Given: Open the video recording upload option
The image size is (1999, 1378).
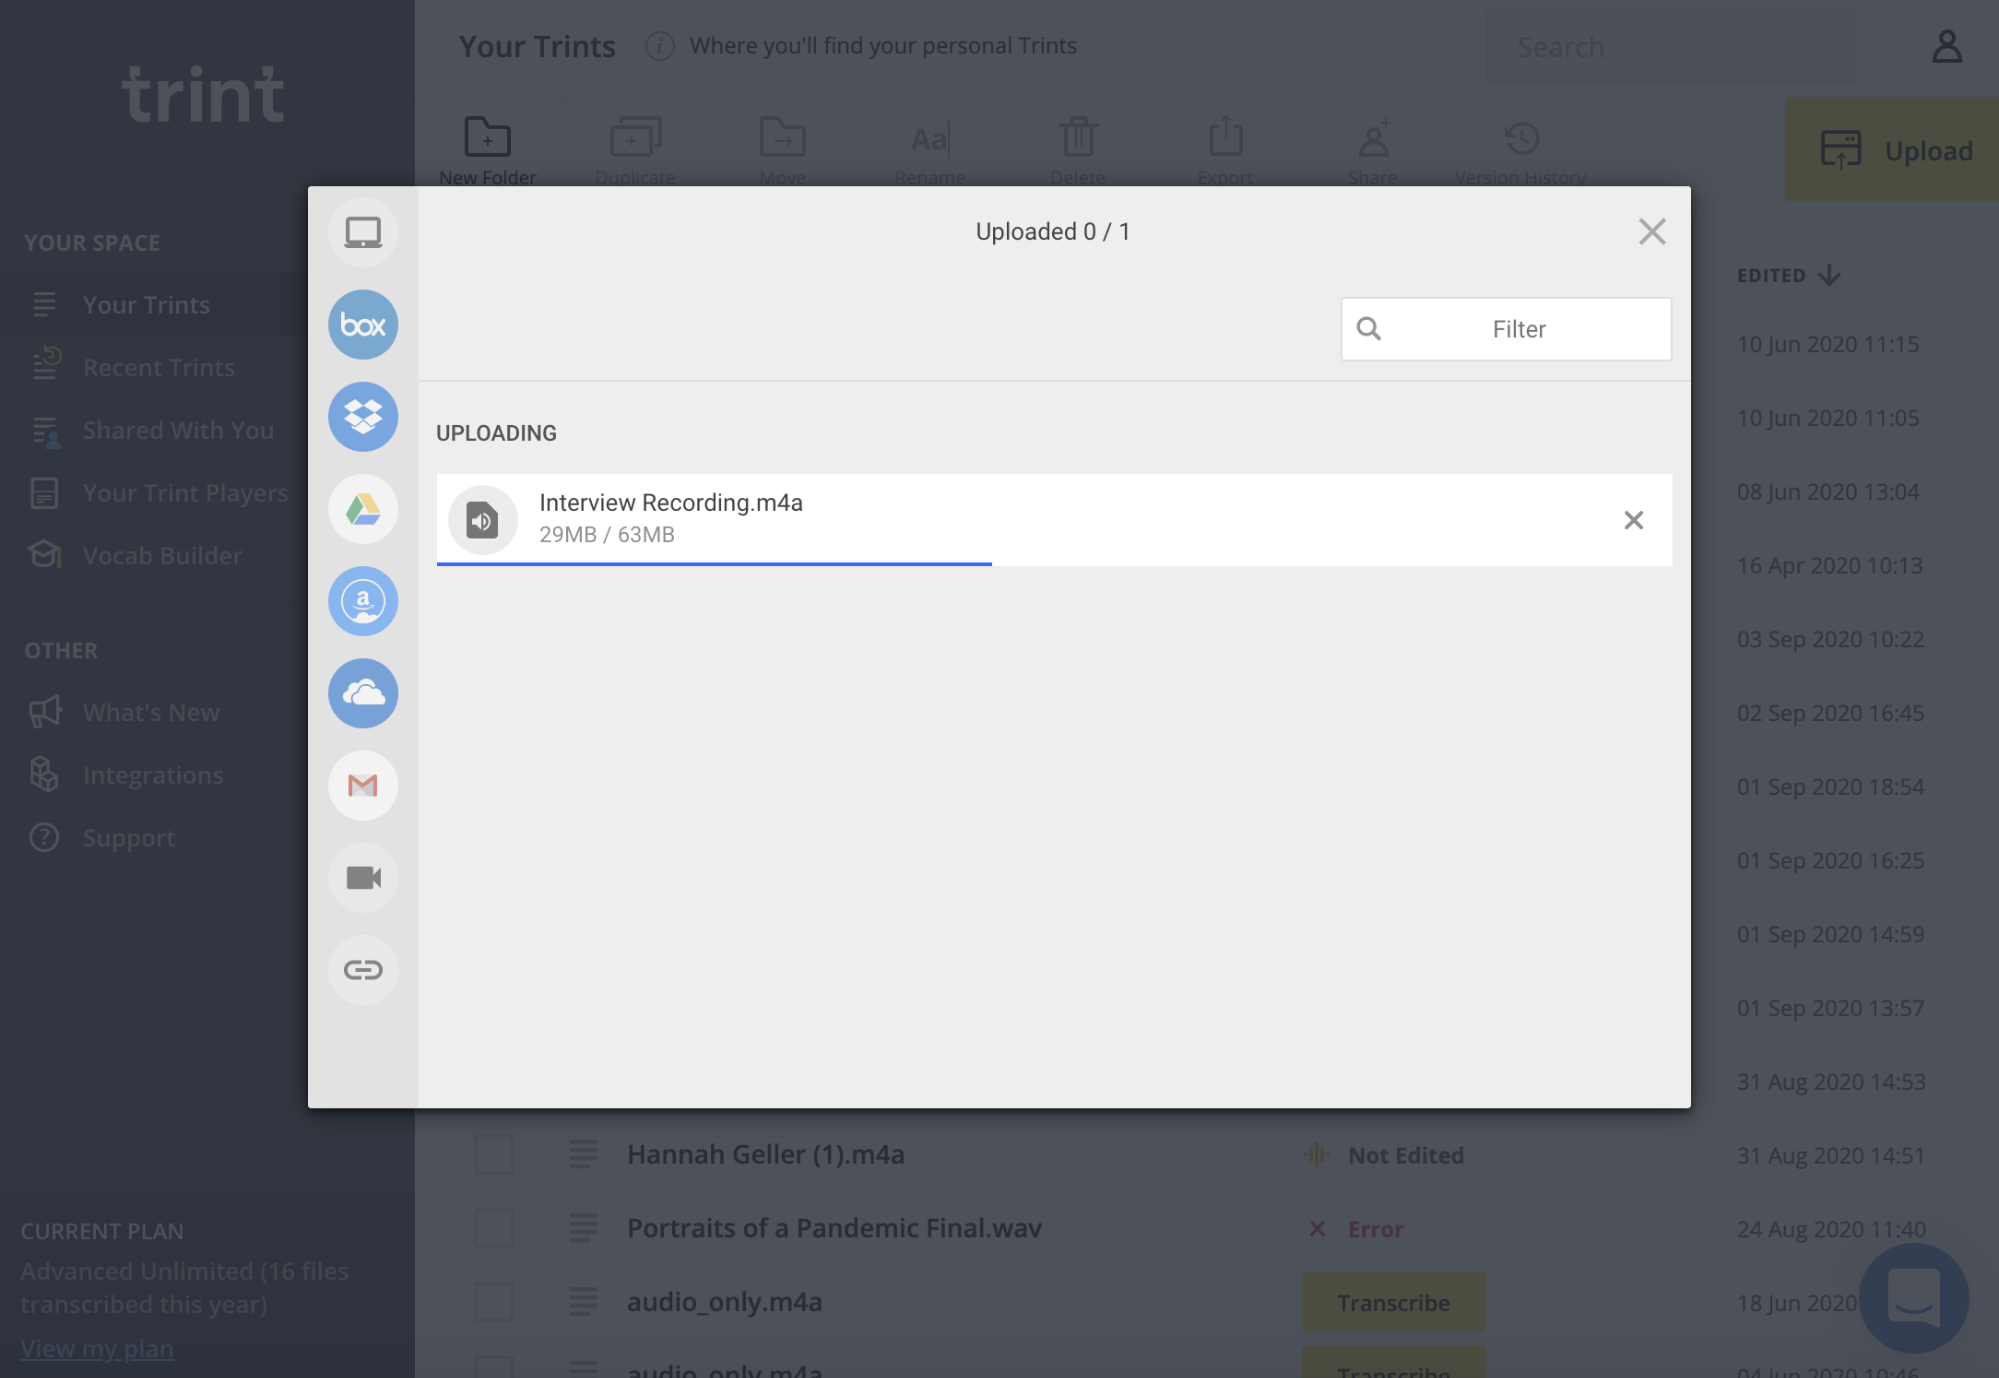Looking at the screenshot, I should 362,878.
